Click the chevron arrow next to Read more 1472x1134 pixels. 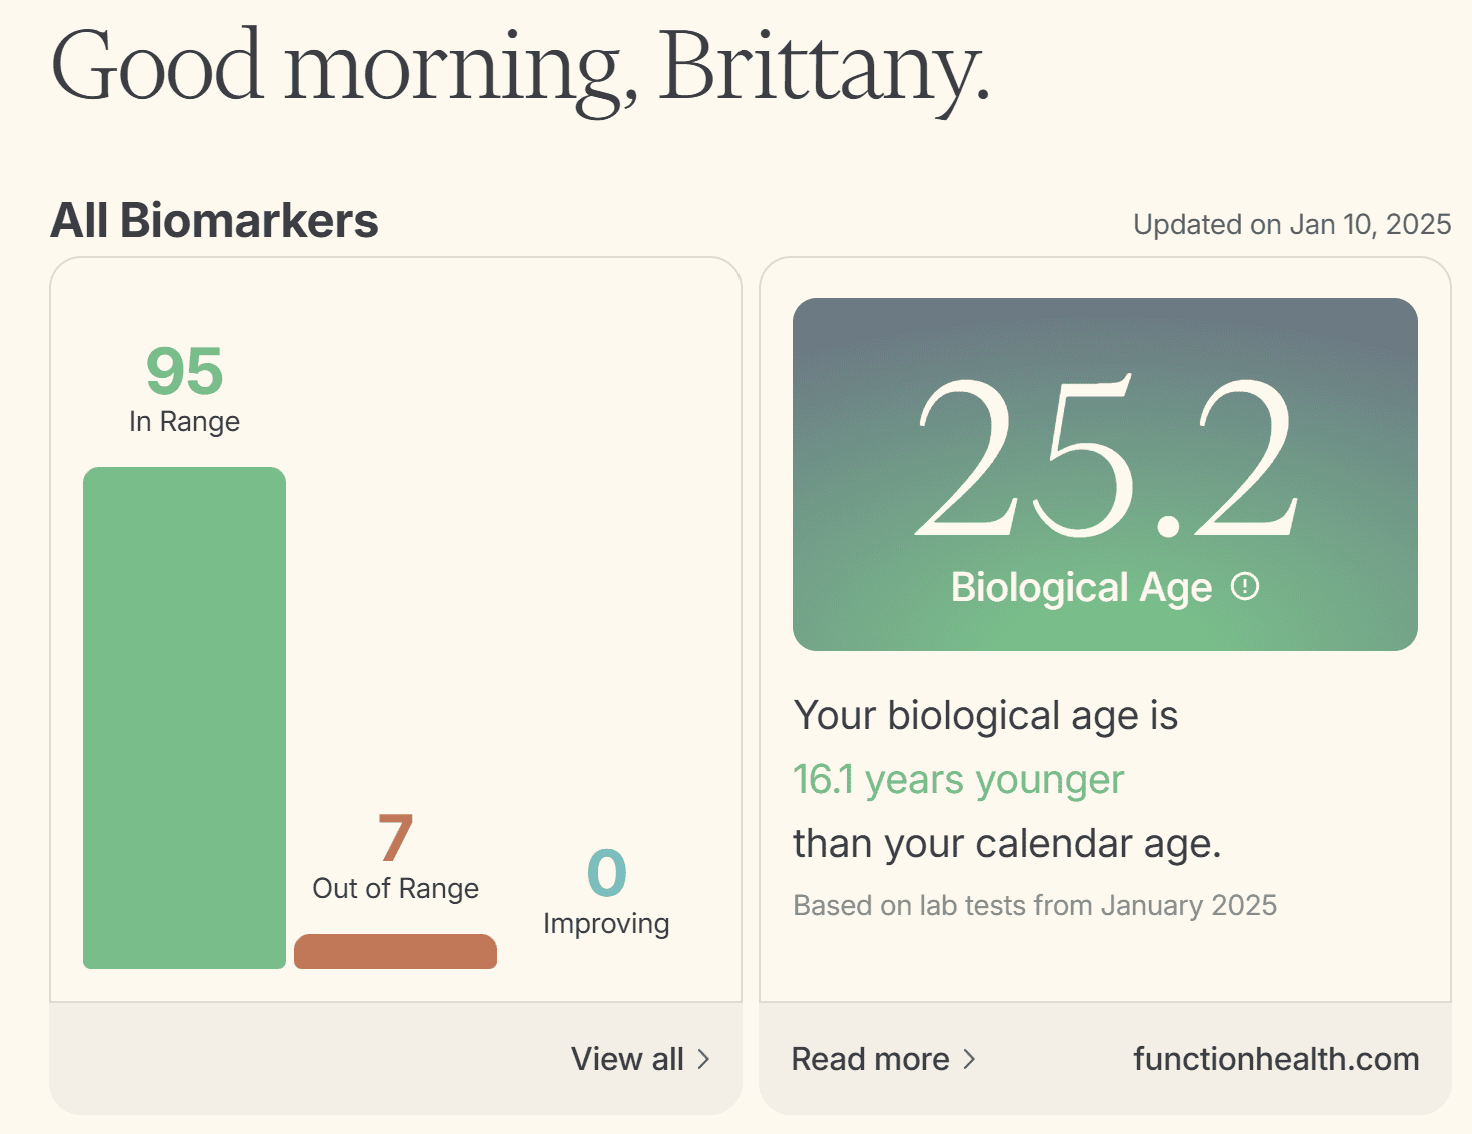click(x=968, y=1059)
